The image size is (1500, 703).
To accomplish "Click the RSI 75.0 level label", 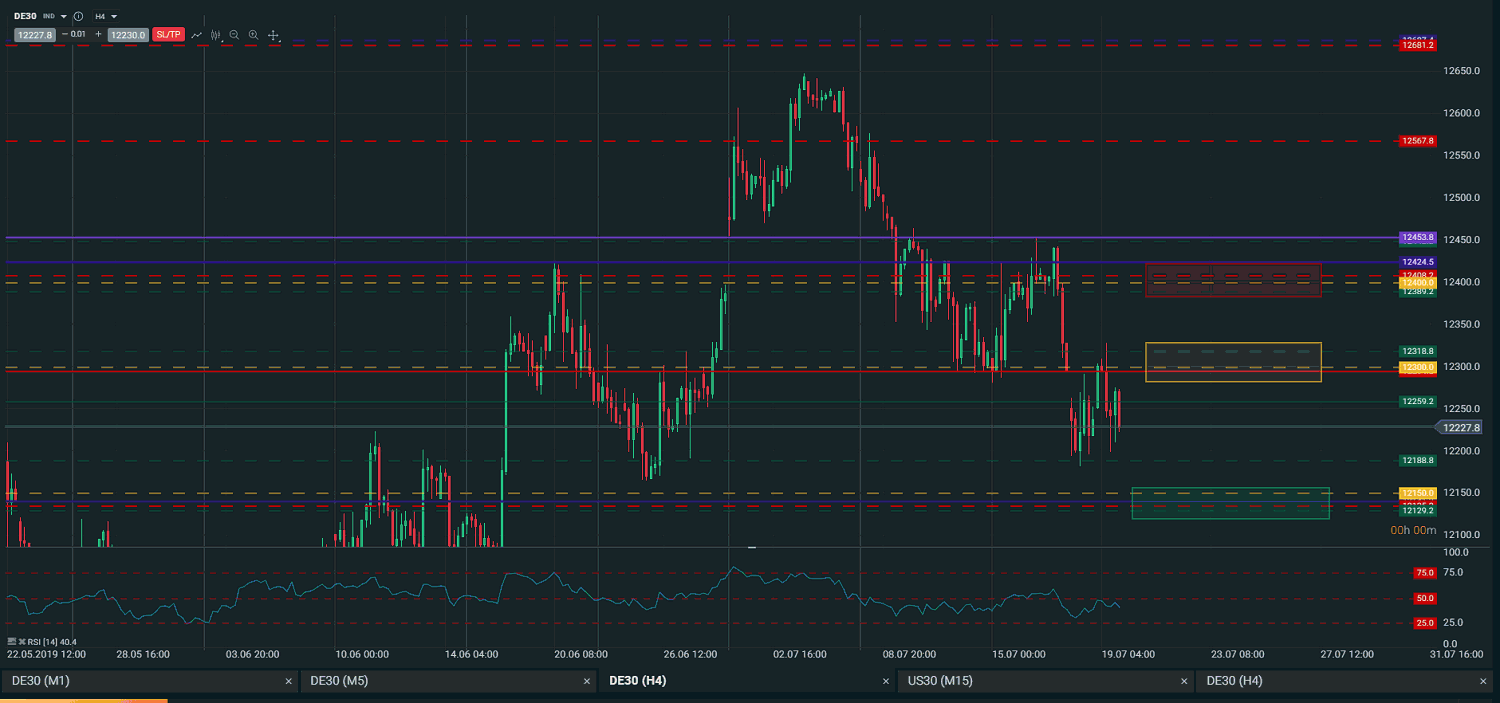I will pos(1425,573).
